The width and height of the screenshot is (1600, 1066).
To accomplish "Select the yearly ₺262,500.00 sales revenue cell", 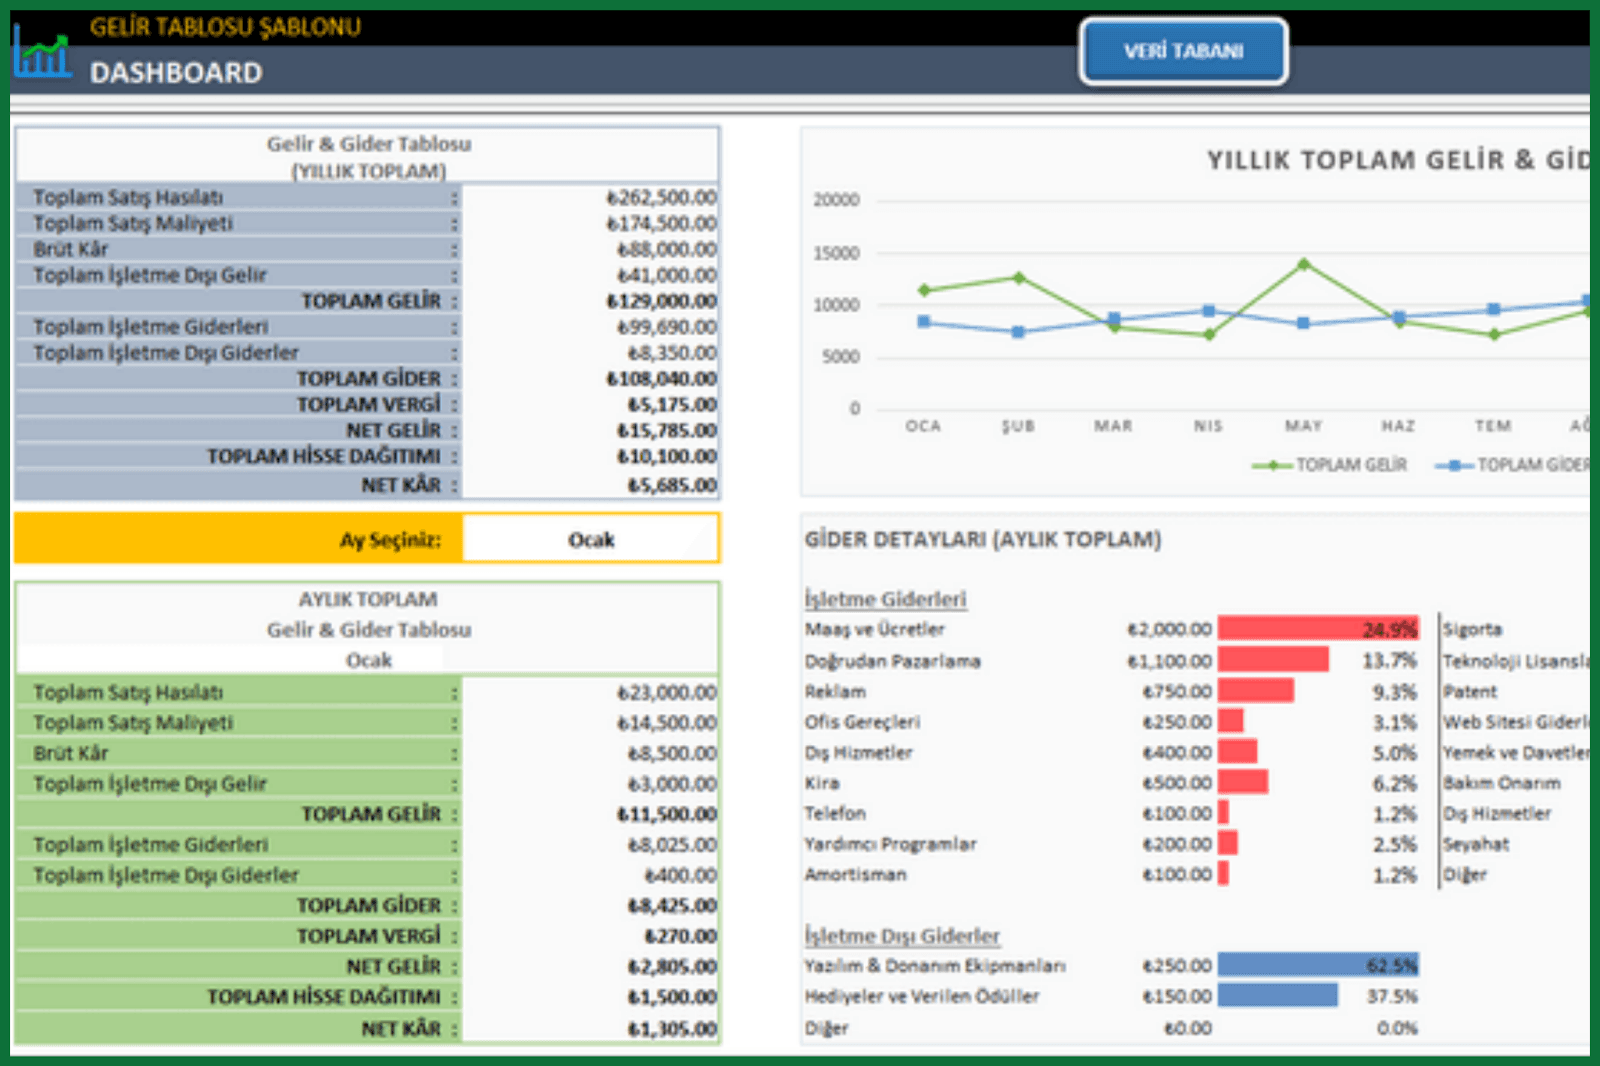I will point(661,197).
